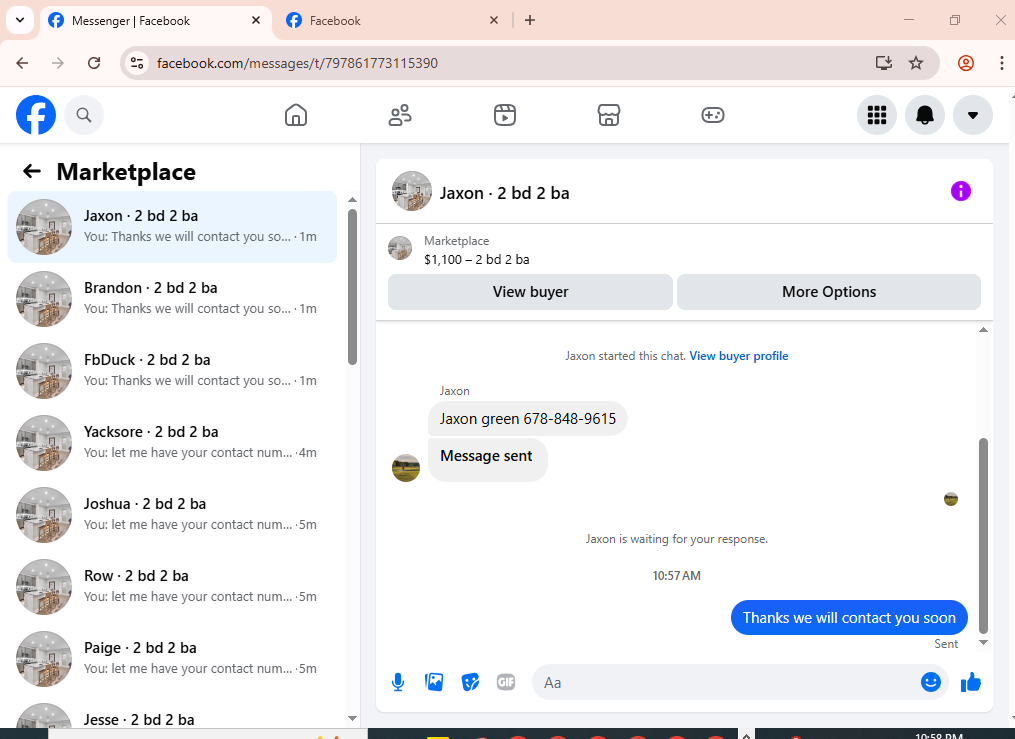Click the View buyer button
The width and height of the screenshot is (1015, 739).
tap(530, 292)
